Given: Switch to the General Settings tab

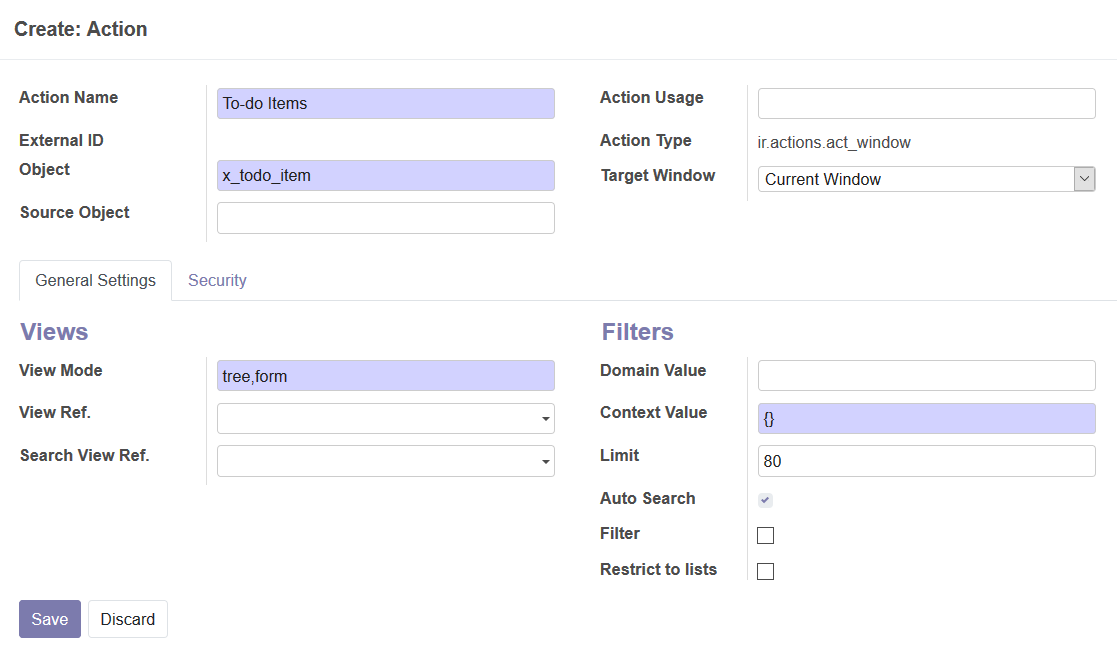Looking at the screenshot, I should (x=95, y=281).
